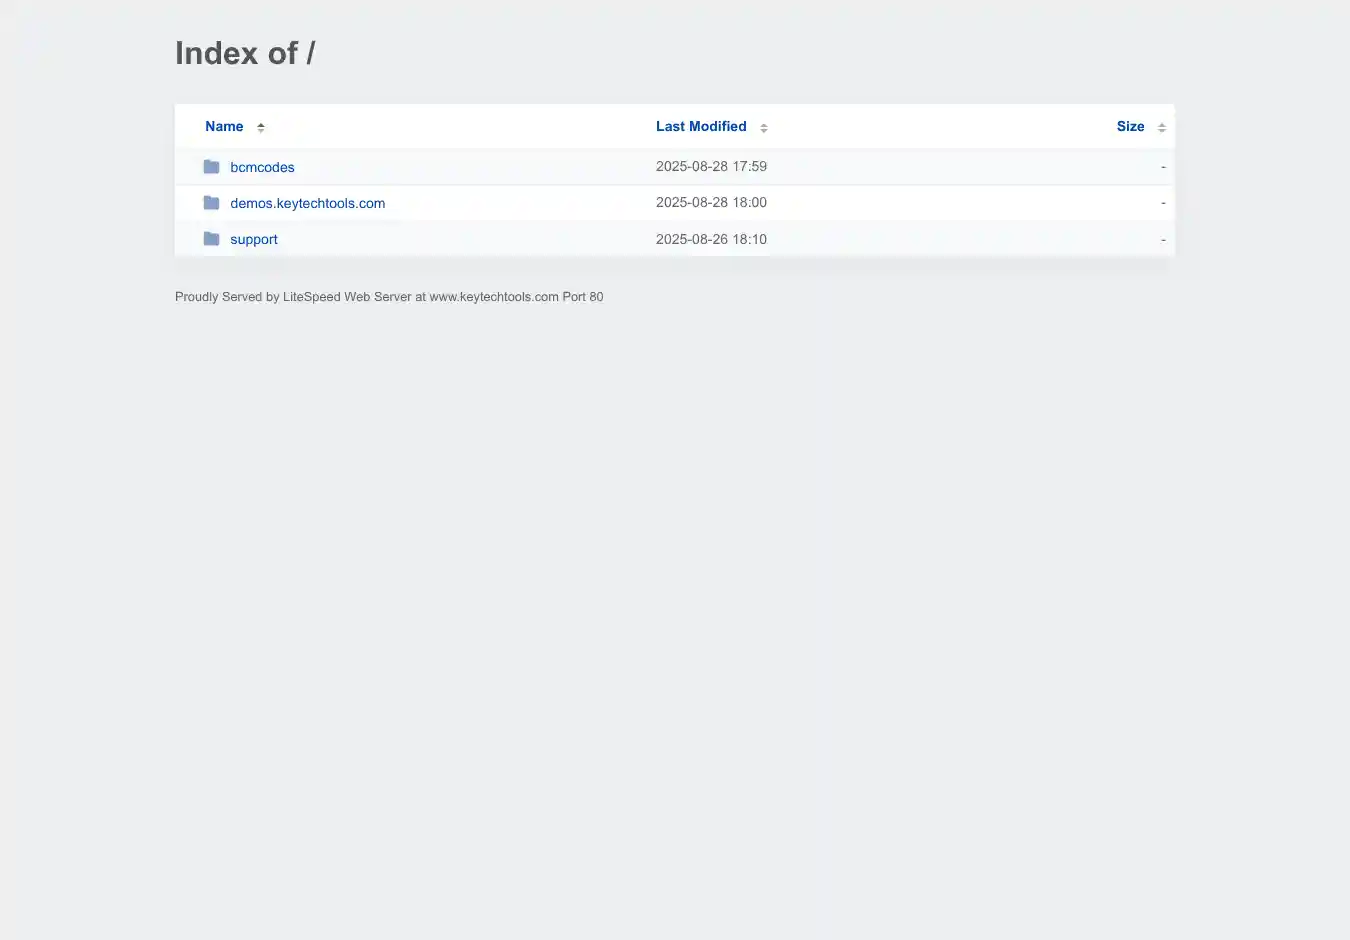Sort listing by the Name column header

pos(224,126)
